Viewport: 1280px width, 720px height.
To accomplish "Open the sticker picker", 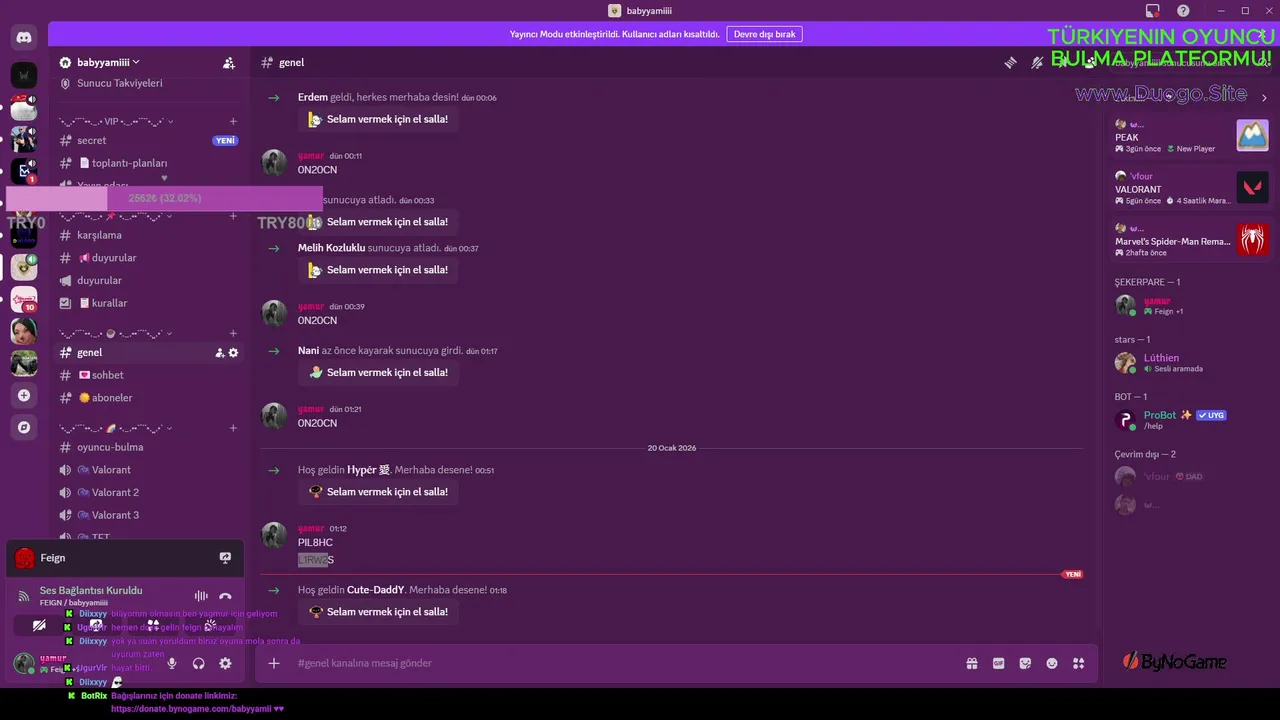I will click(1025, 663).
